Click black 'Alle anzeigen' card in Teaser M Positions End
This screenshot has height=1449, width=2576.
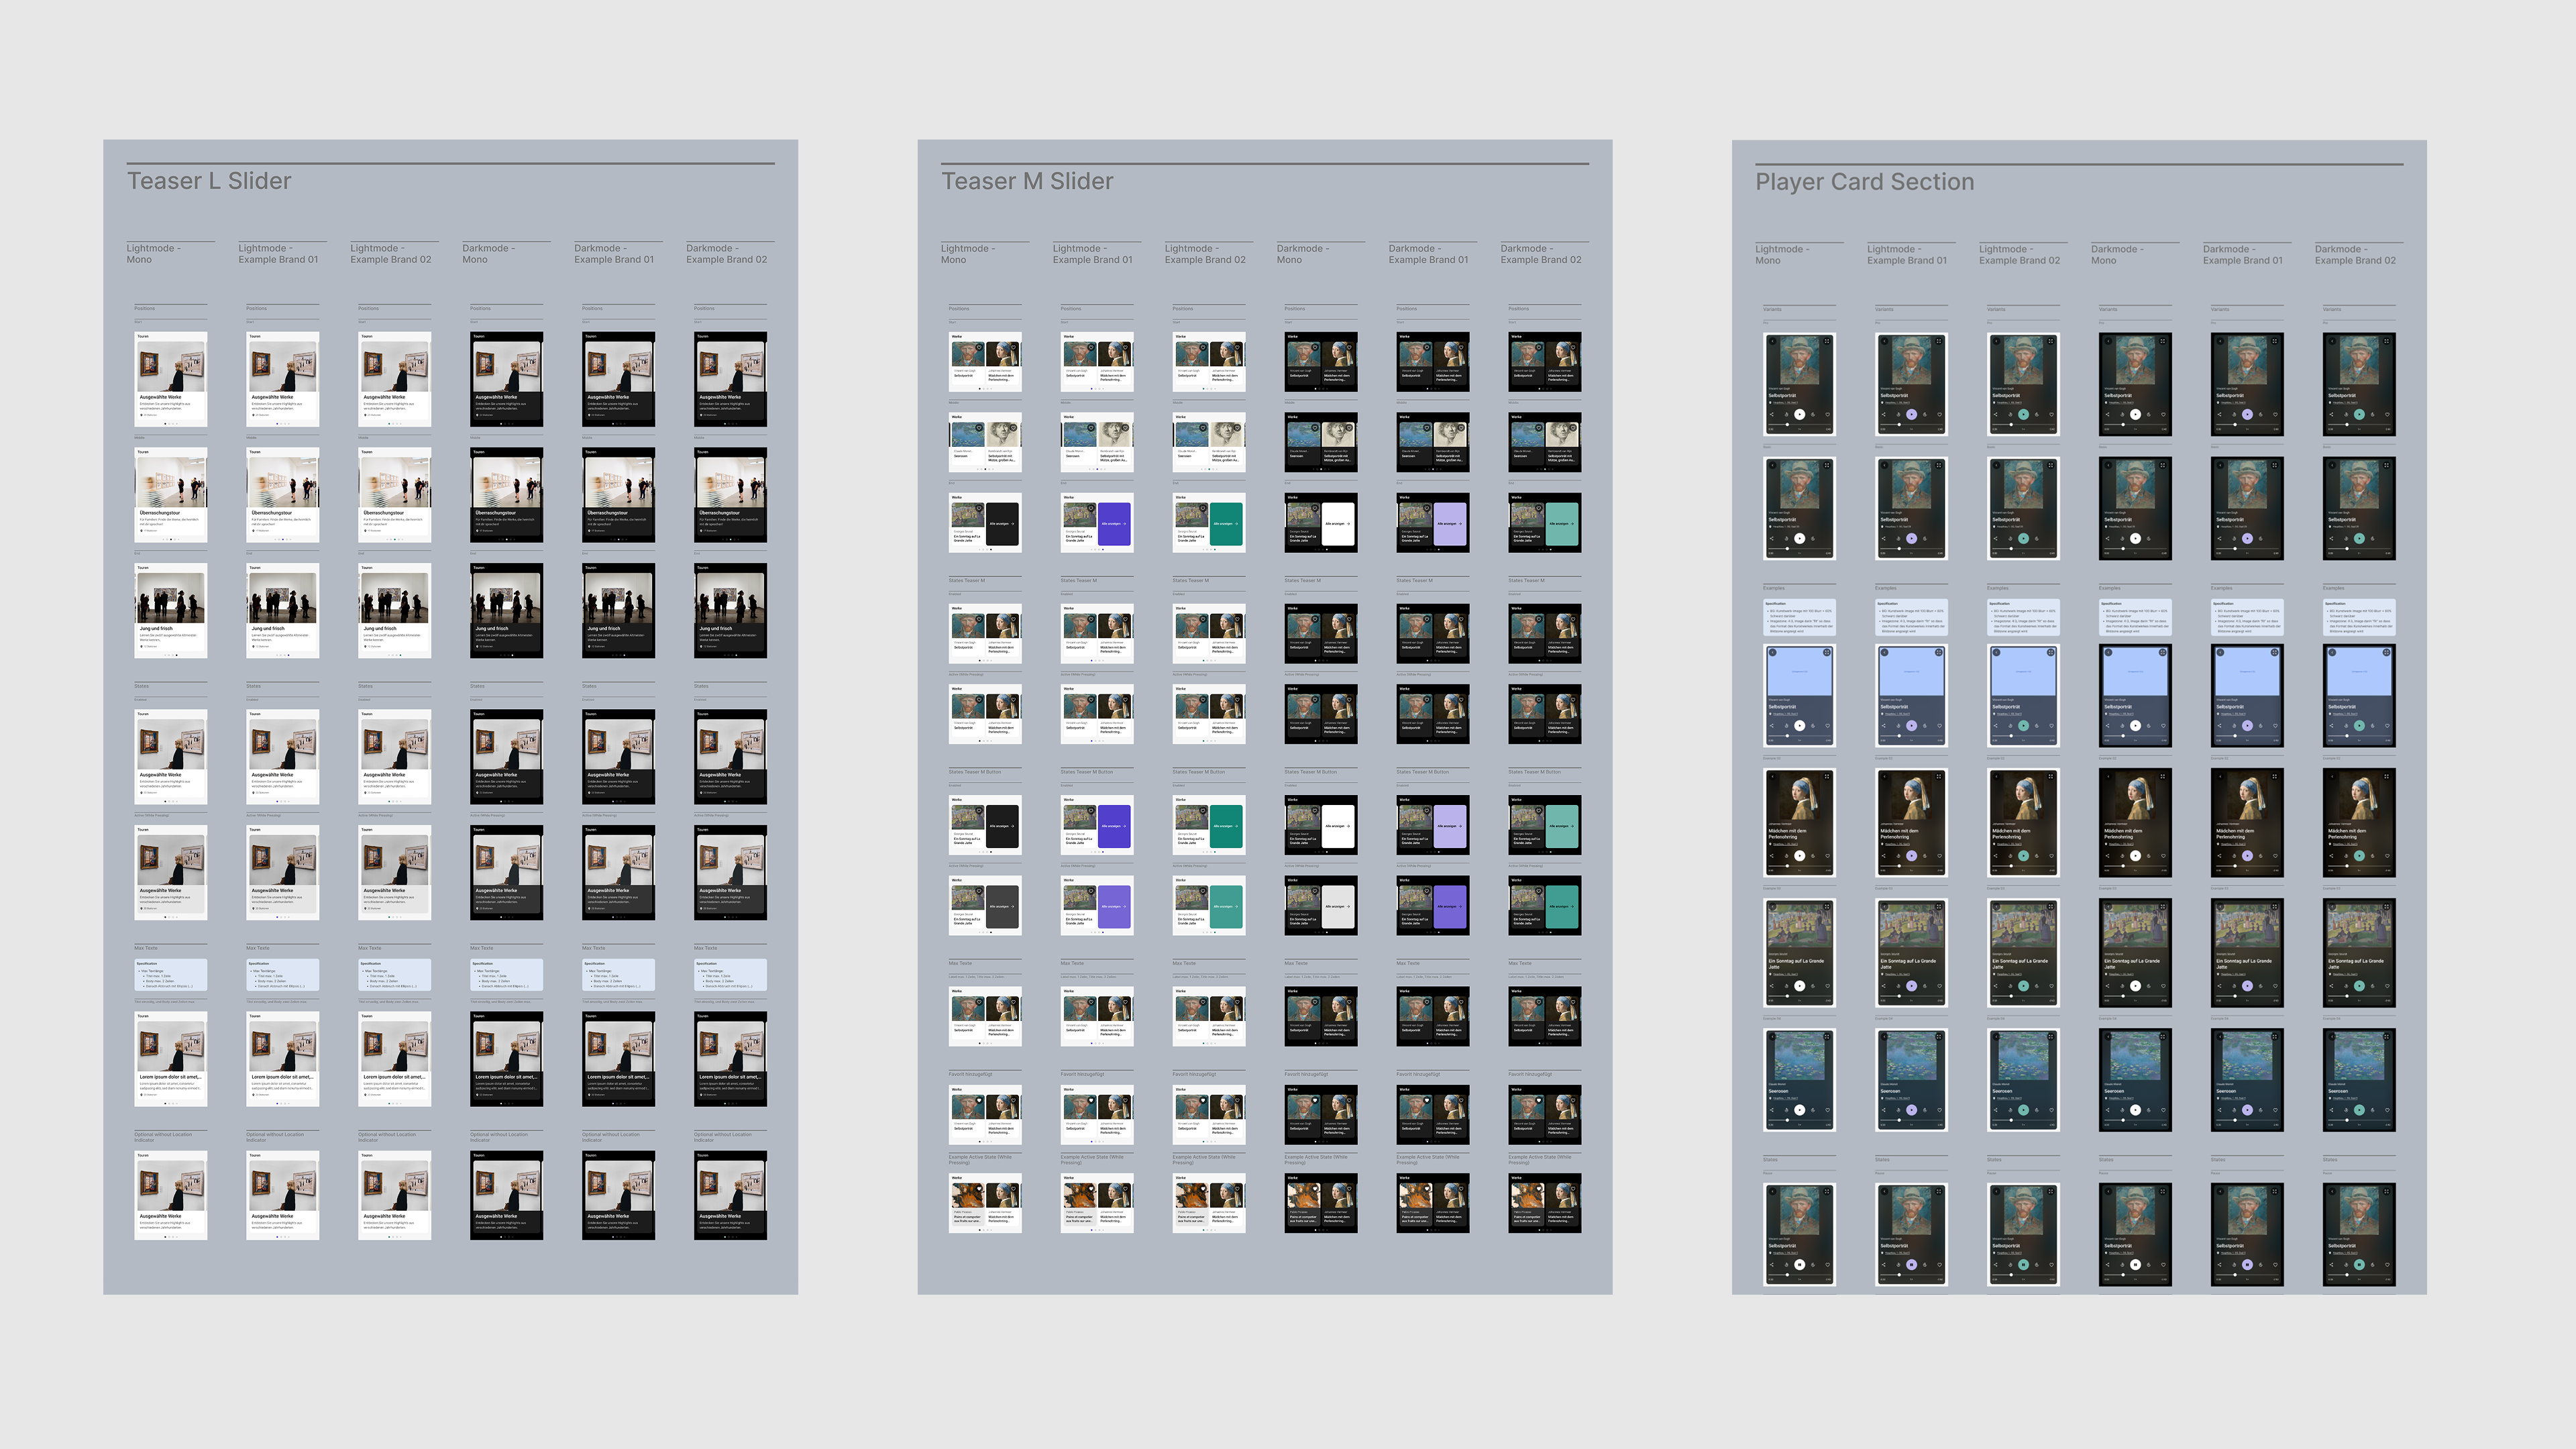(1002, 524)
